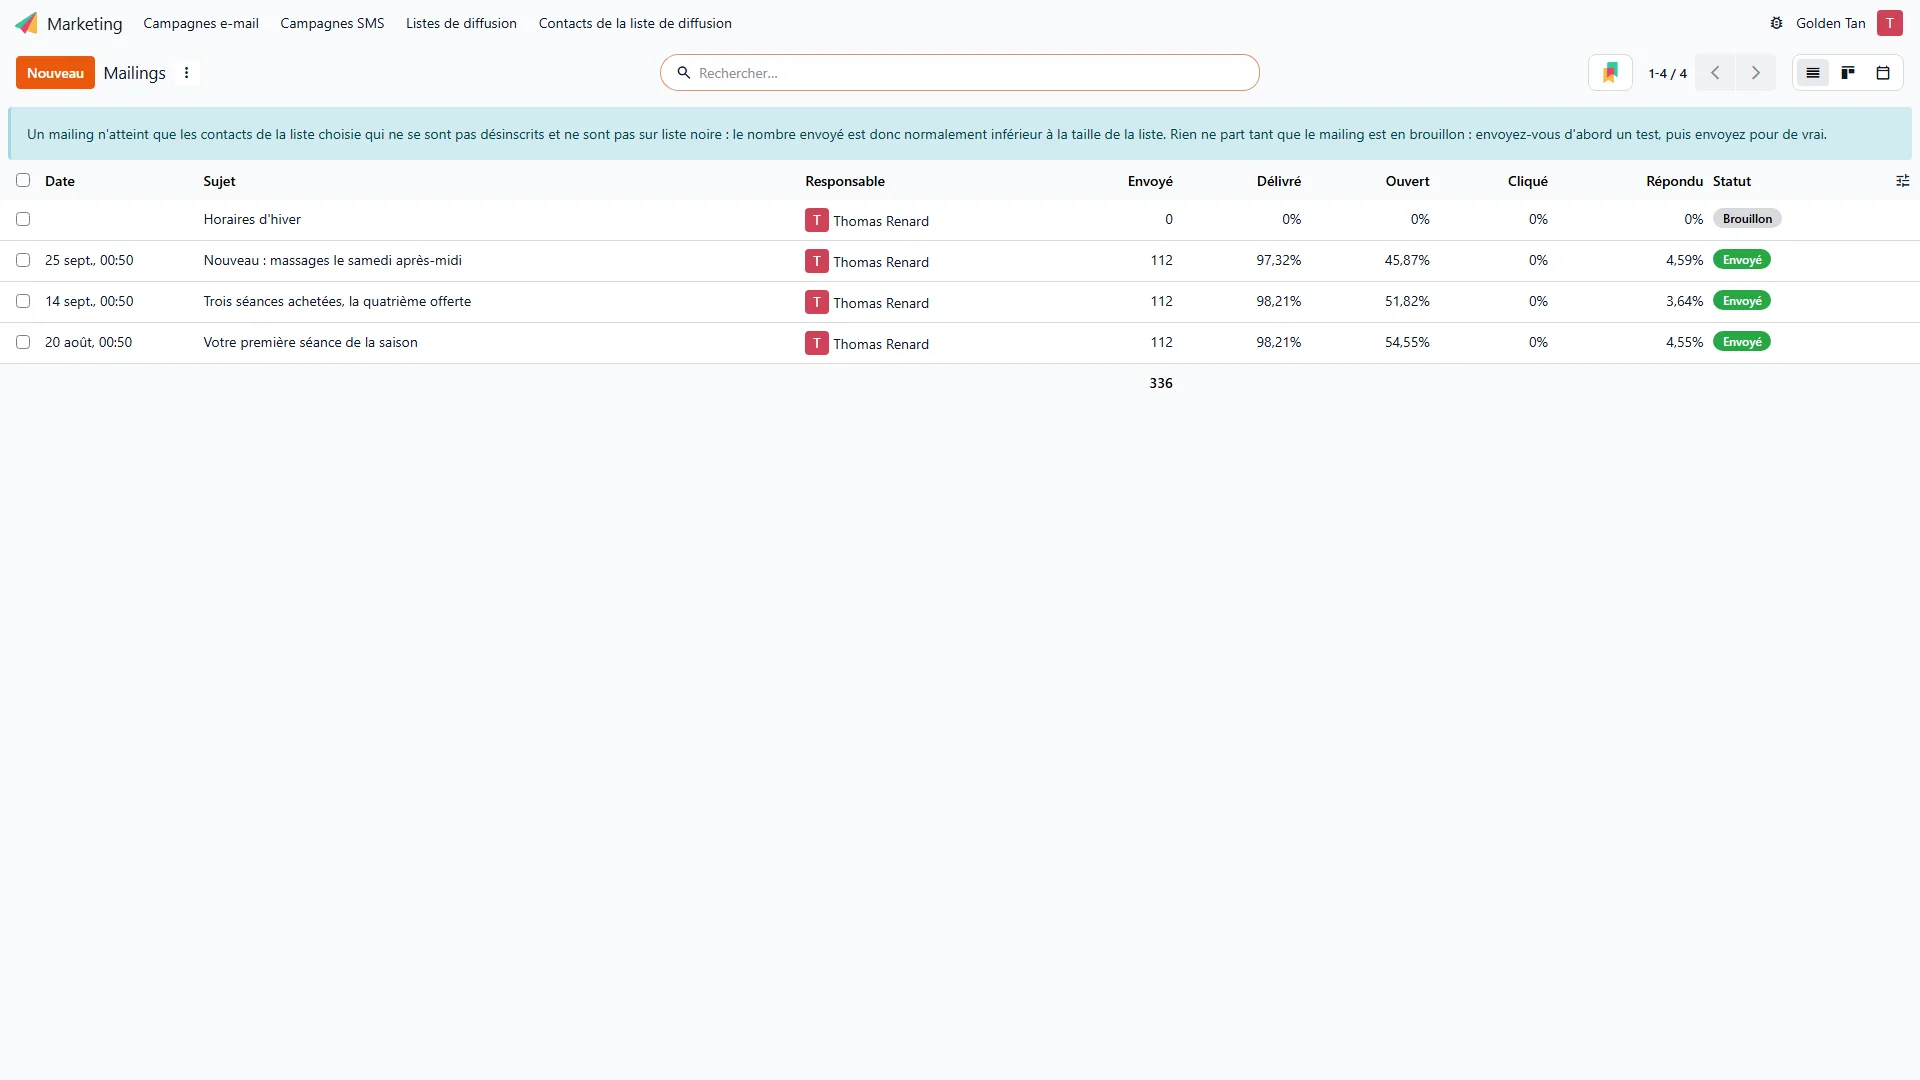Open the Mailings actions kebab menu
This screenshot has height=1080, width=1920.
click(x=186, y=73)
